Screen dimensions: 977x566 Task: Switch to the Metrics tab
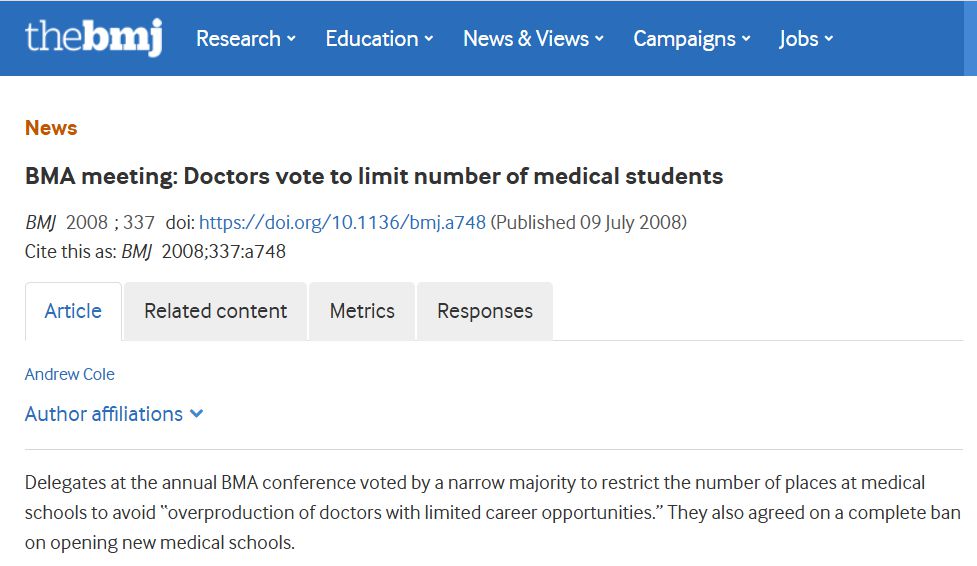pos(362,311)
